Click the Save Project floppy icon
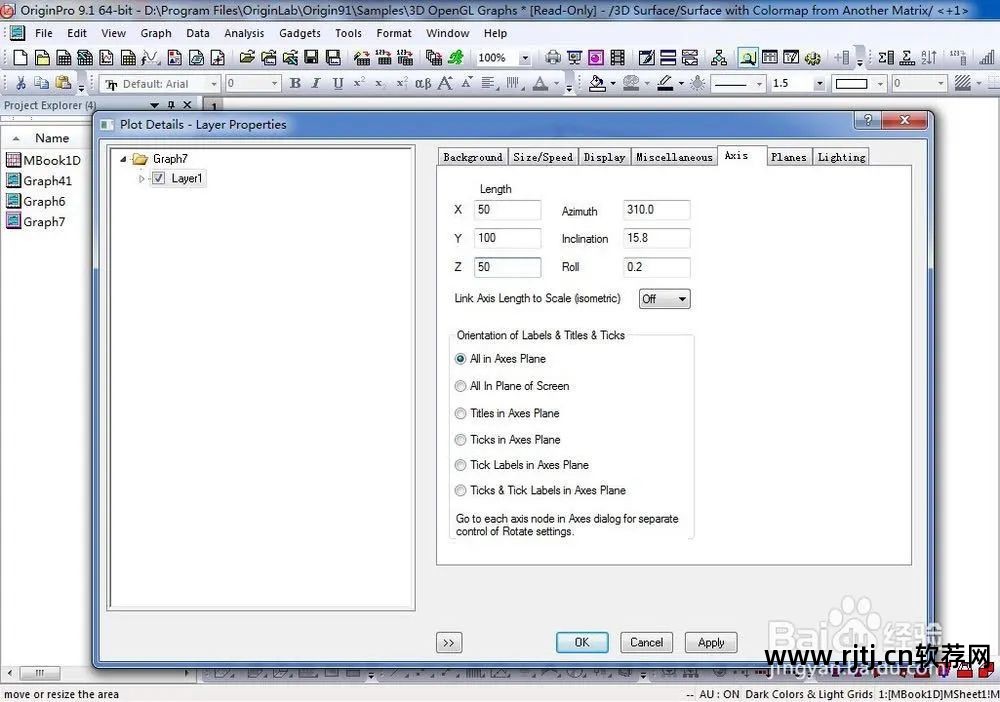The image size is (1000, 702). pyautogui.click(x=311, y=58)
